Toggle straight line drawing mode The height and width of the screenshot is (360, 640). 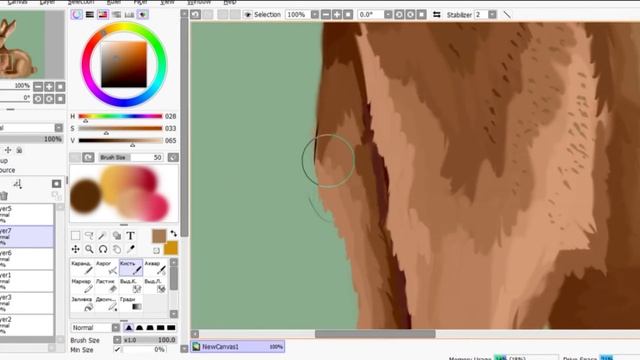[507, 15]
